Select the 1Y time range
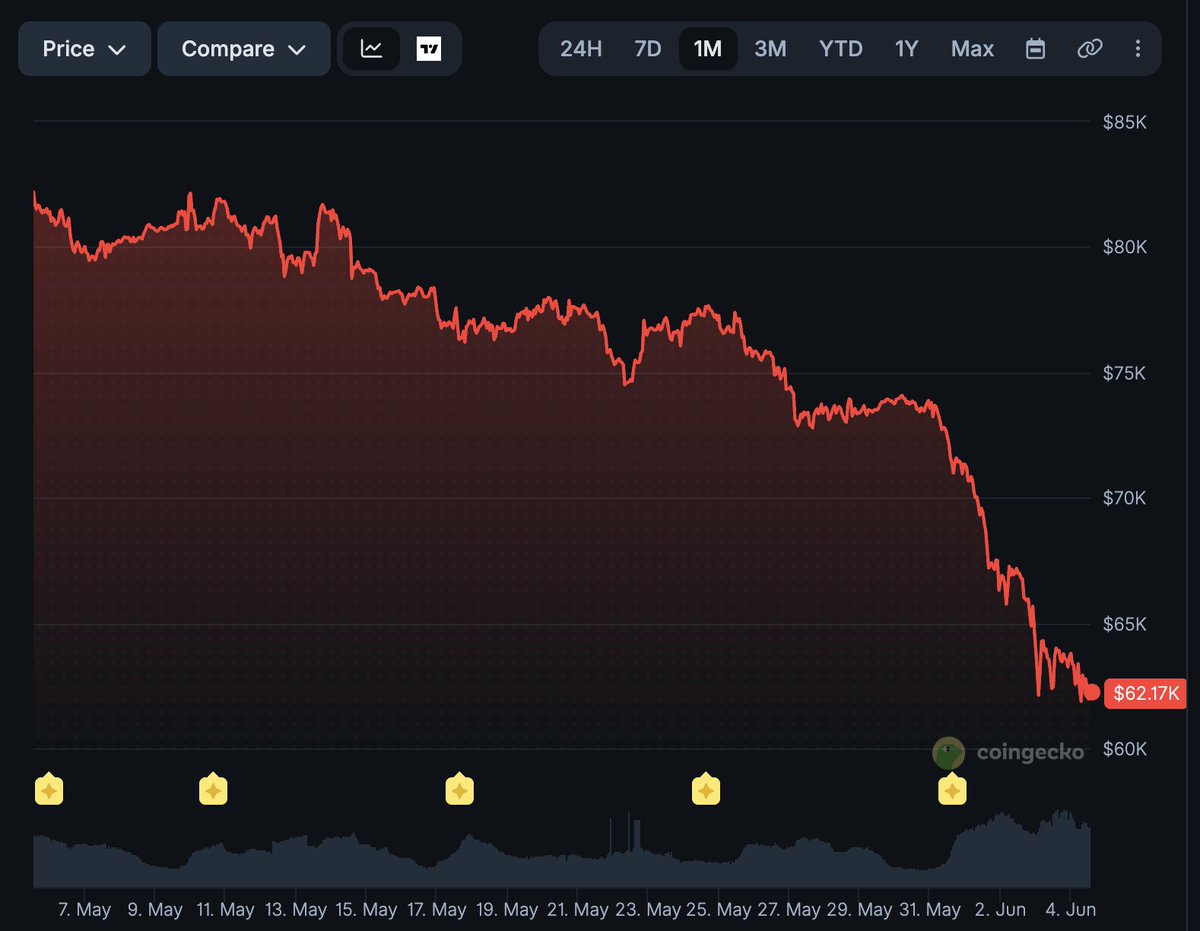Viewport: 1200px width, 931px height. [906, 49]
